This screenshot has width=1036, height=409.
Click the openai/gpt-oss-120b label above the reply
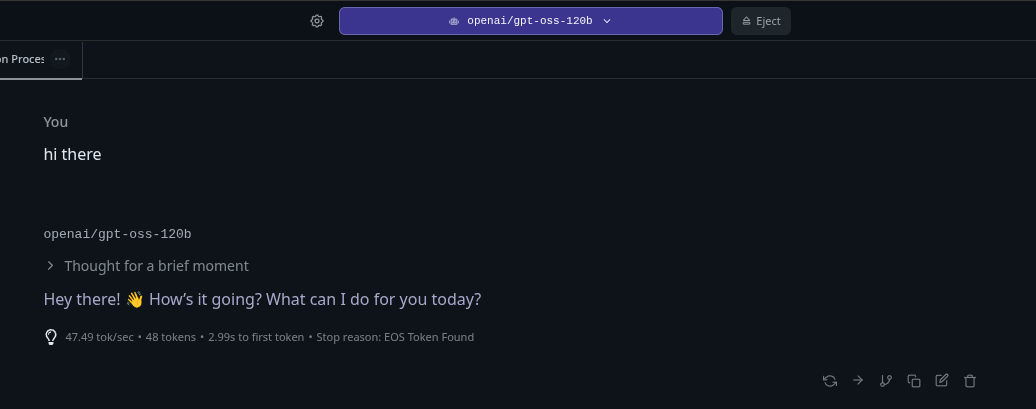pos(117,234)
